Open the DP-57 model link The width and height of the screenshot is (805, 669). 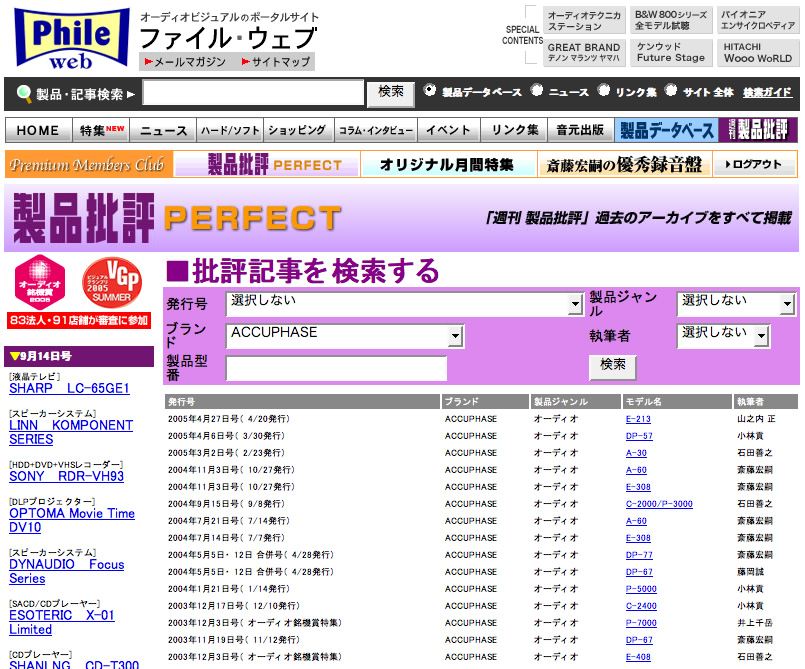pos(639,436)
